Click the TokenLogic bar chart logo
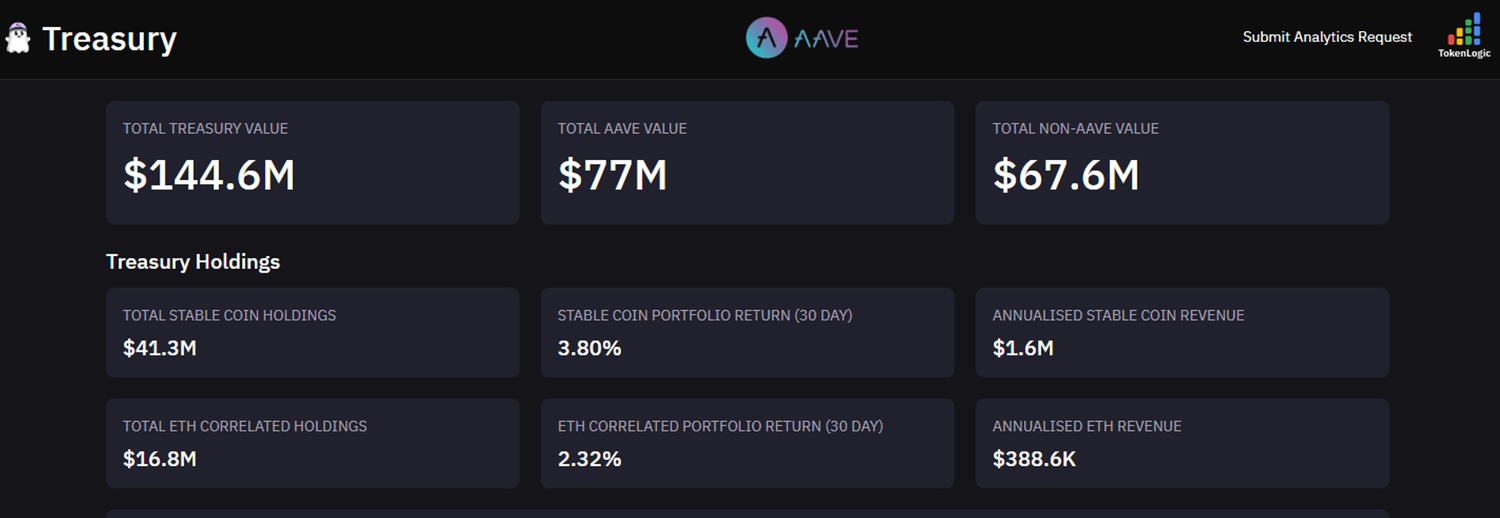The width and height of the screenshot is (1500, 518). (1465, 30)
